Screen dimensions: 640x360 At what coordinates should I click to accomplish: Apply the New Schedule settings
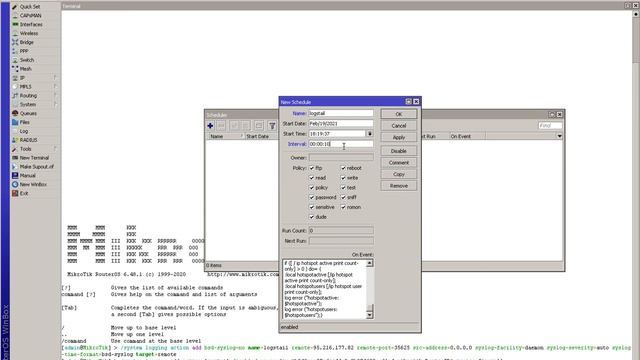click(399, 138)
